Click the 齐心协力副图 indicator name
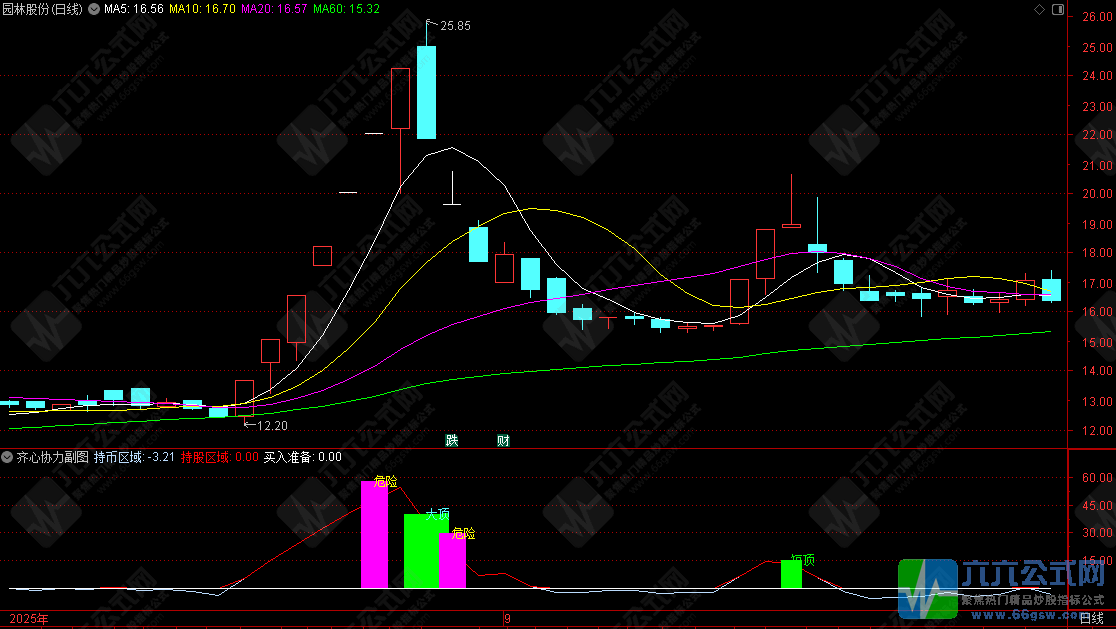Image resolution: width=1116 pixels, height=629 pixels. pos(52,457)
